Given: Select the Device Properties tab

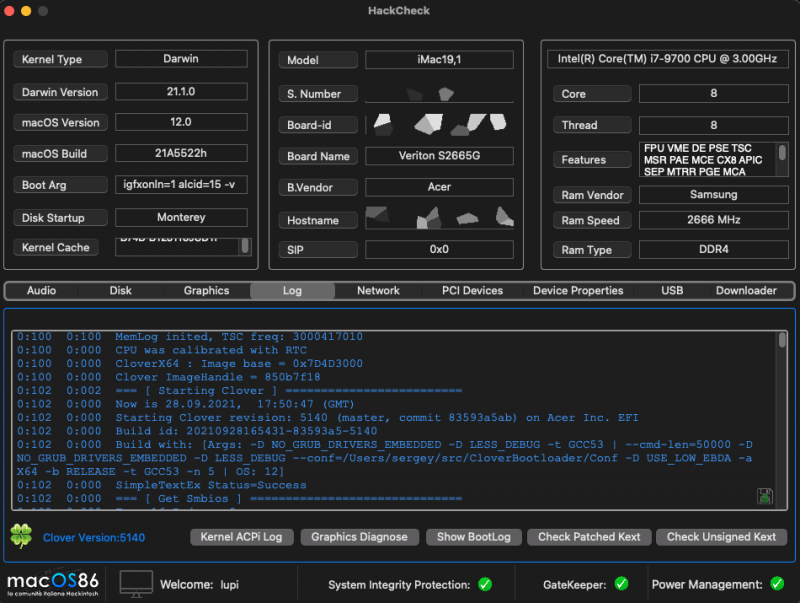Looking at the screenshot, I should pos(578,291).
